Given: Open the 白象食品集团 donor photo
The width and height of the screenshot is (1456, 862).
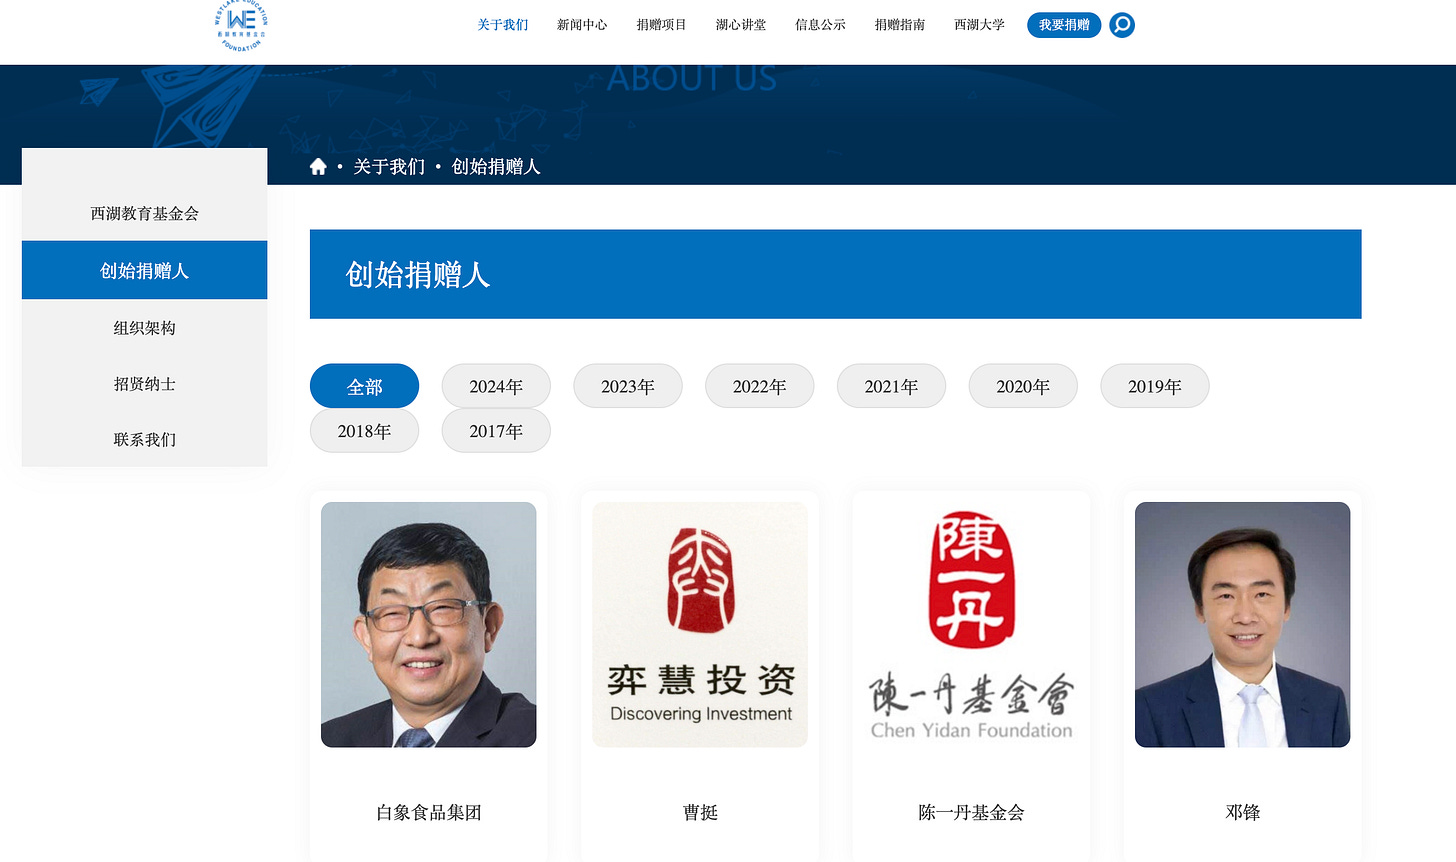Looking at the screenshot, I should click(x=429, y=625).
